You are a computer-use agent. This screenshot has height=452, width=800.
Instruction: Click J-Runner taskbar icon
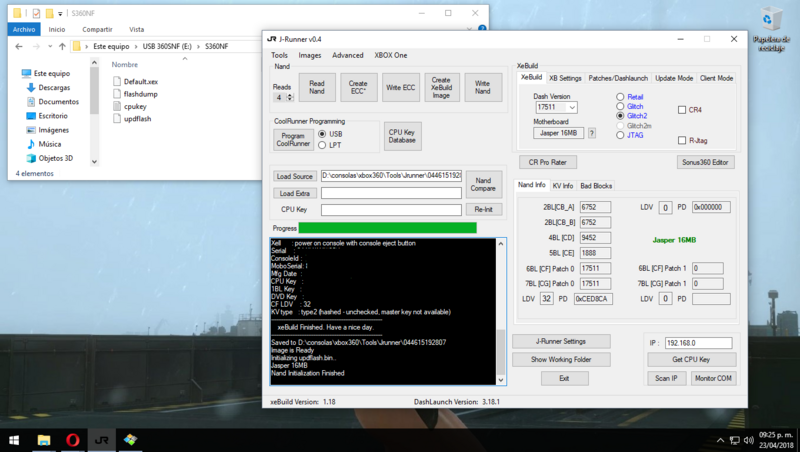pos(102,440)
